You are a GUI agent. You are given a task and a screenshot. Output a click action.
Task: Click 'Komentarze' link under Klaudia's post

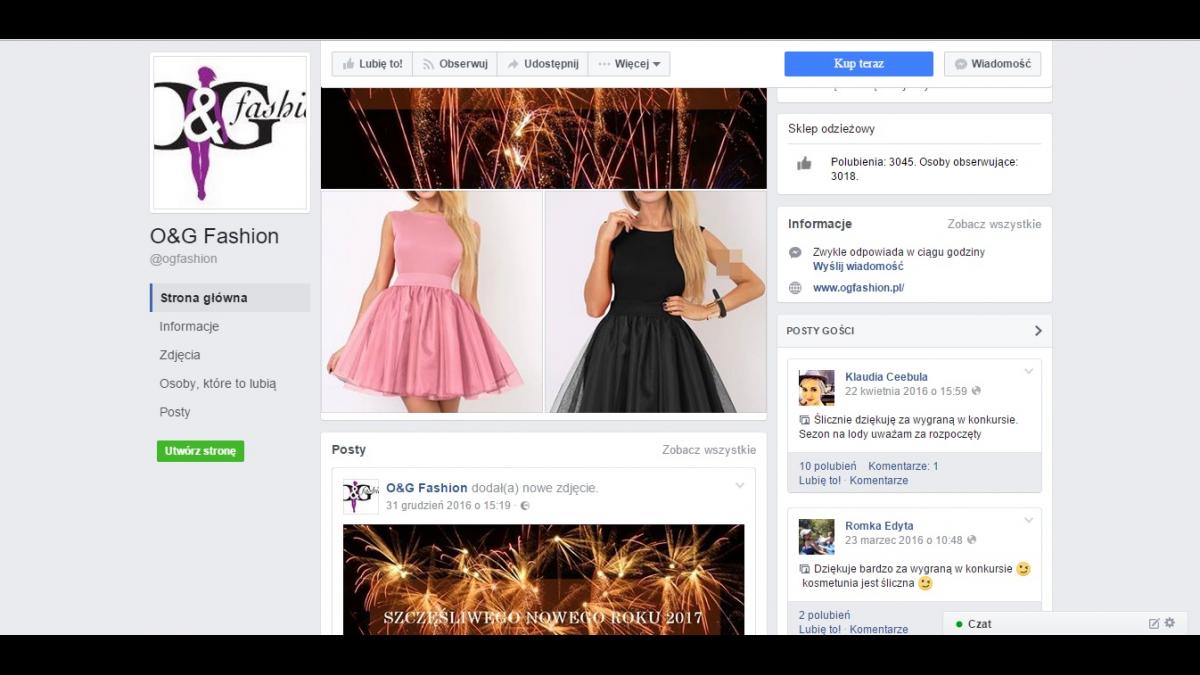tap(879, 480)
